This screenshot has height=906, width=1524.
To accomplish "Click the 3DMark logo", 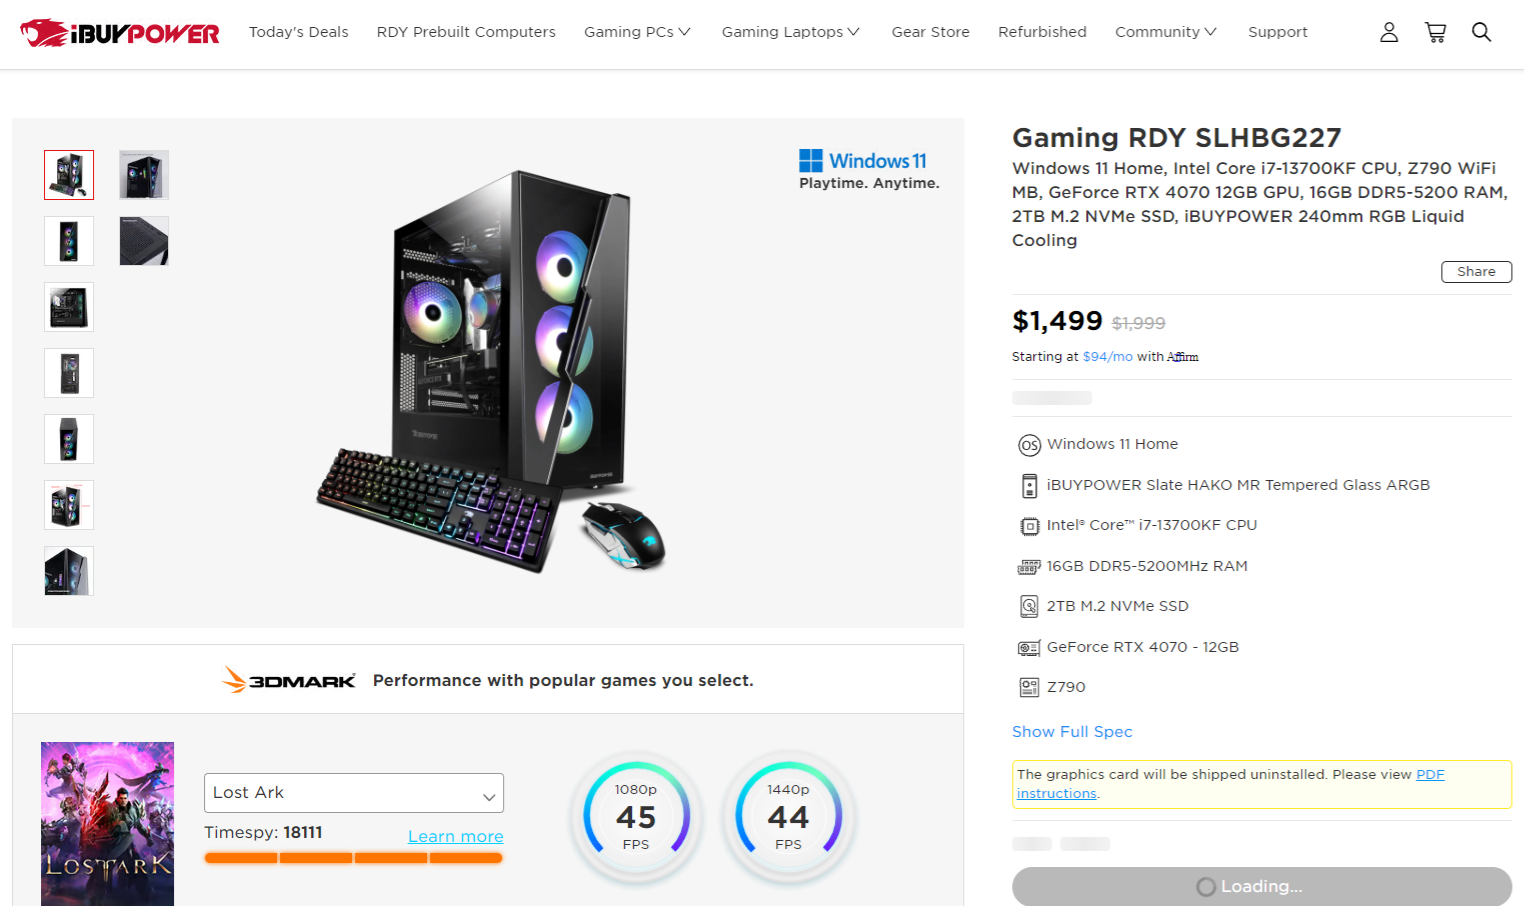I will tap(289, 680).
